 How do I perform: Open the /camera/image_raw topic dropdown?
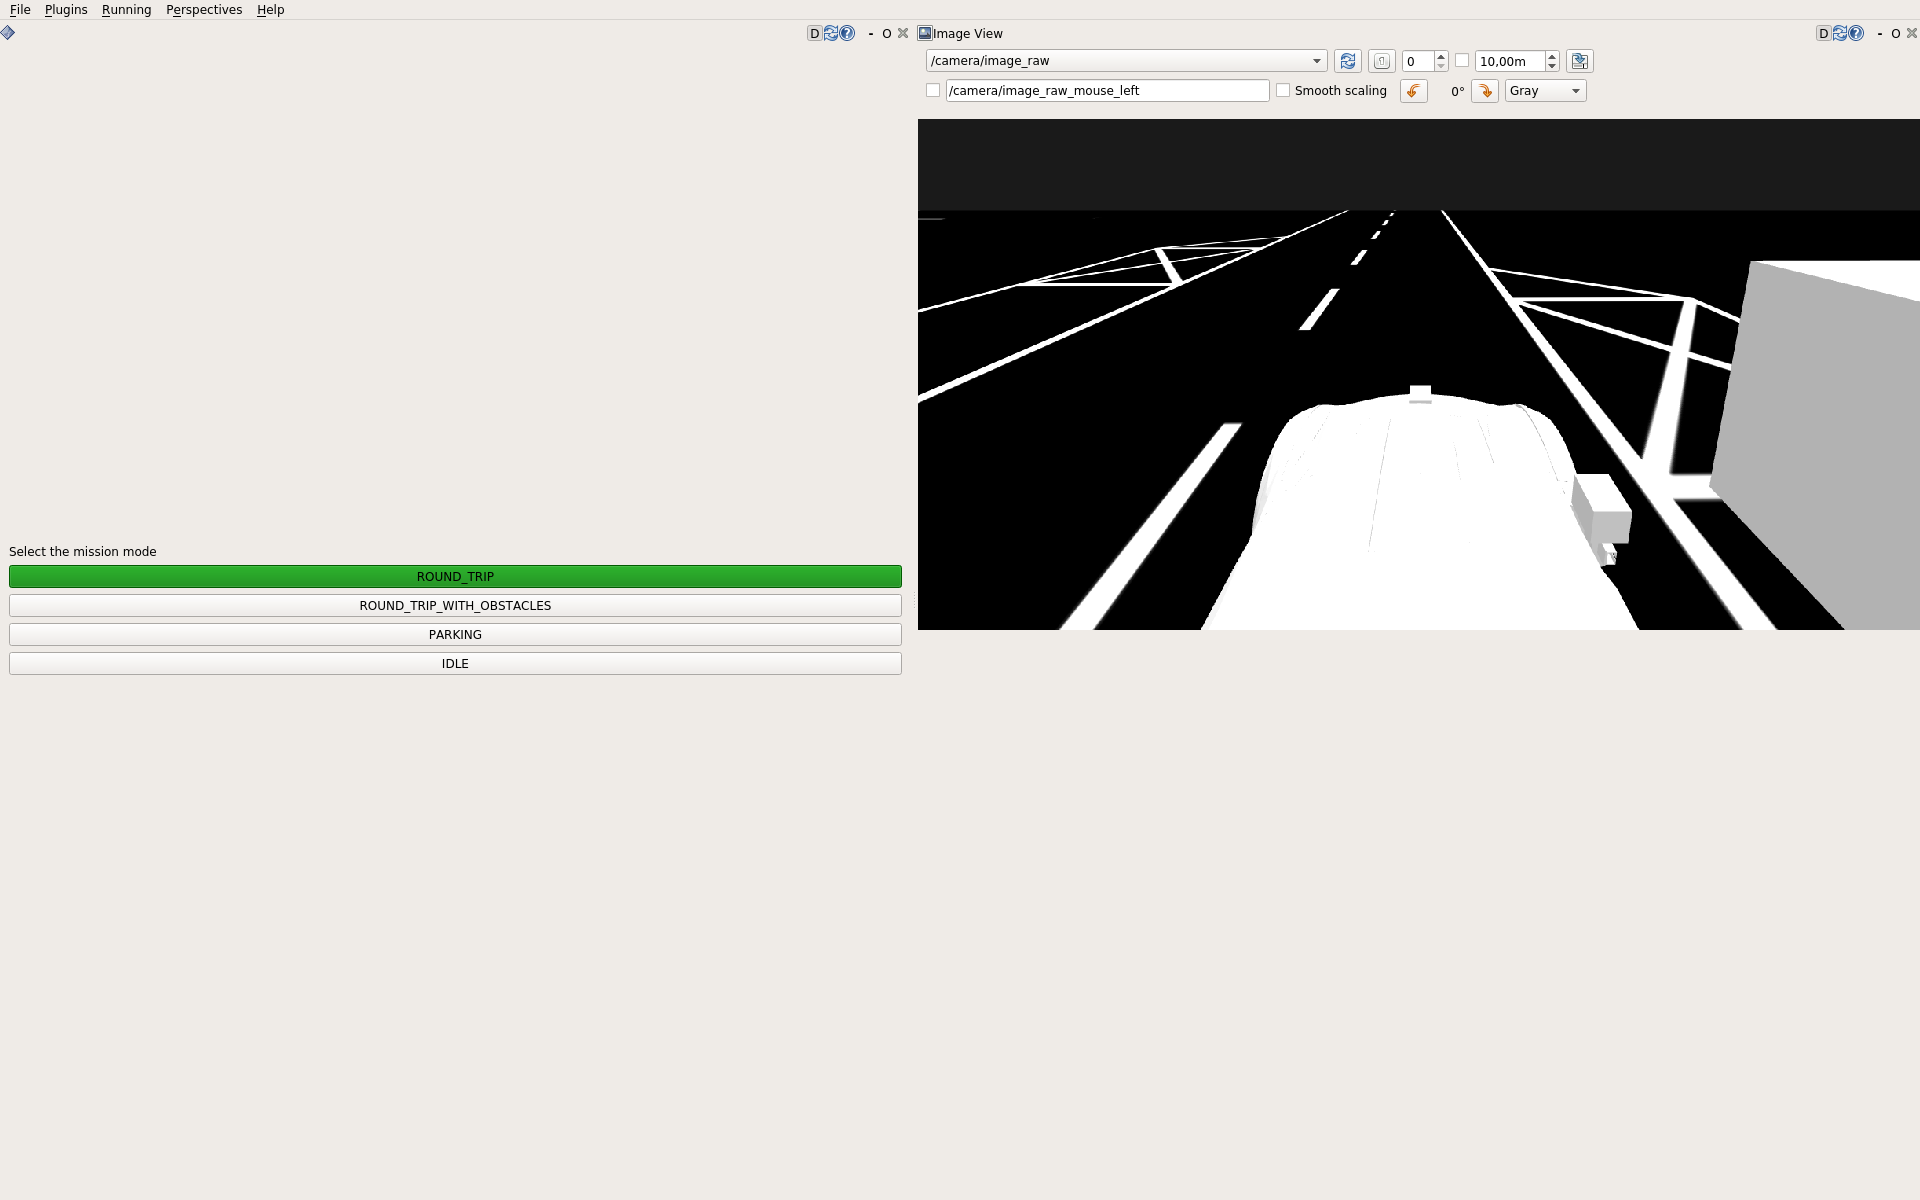point(1316,60)
